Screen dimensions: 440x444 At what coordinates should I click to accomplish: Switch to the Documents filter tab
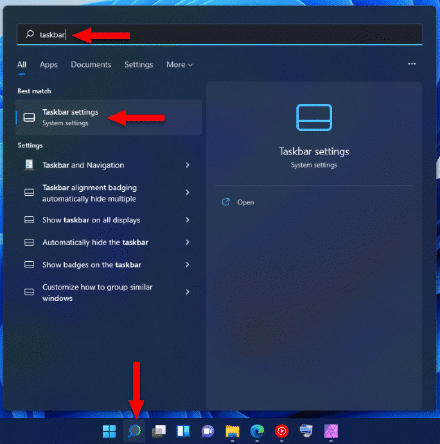coord(91,65)
